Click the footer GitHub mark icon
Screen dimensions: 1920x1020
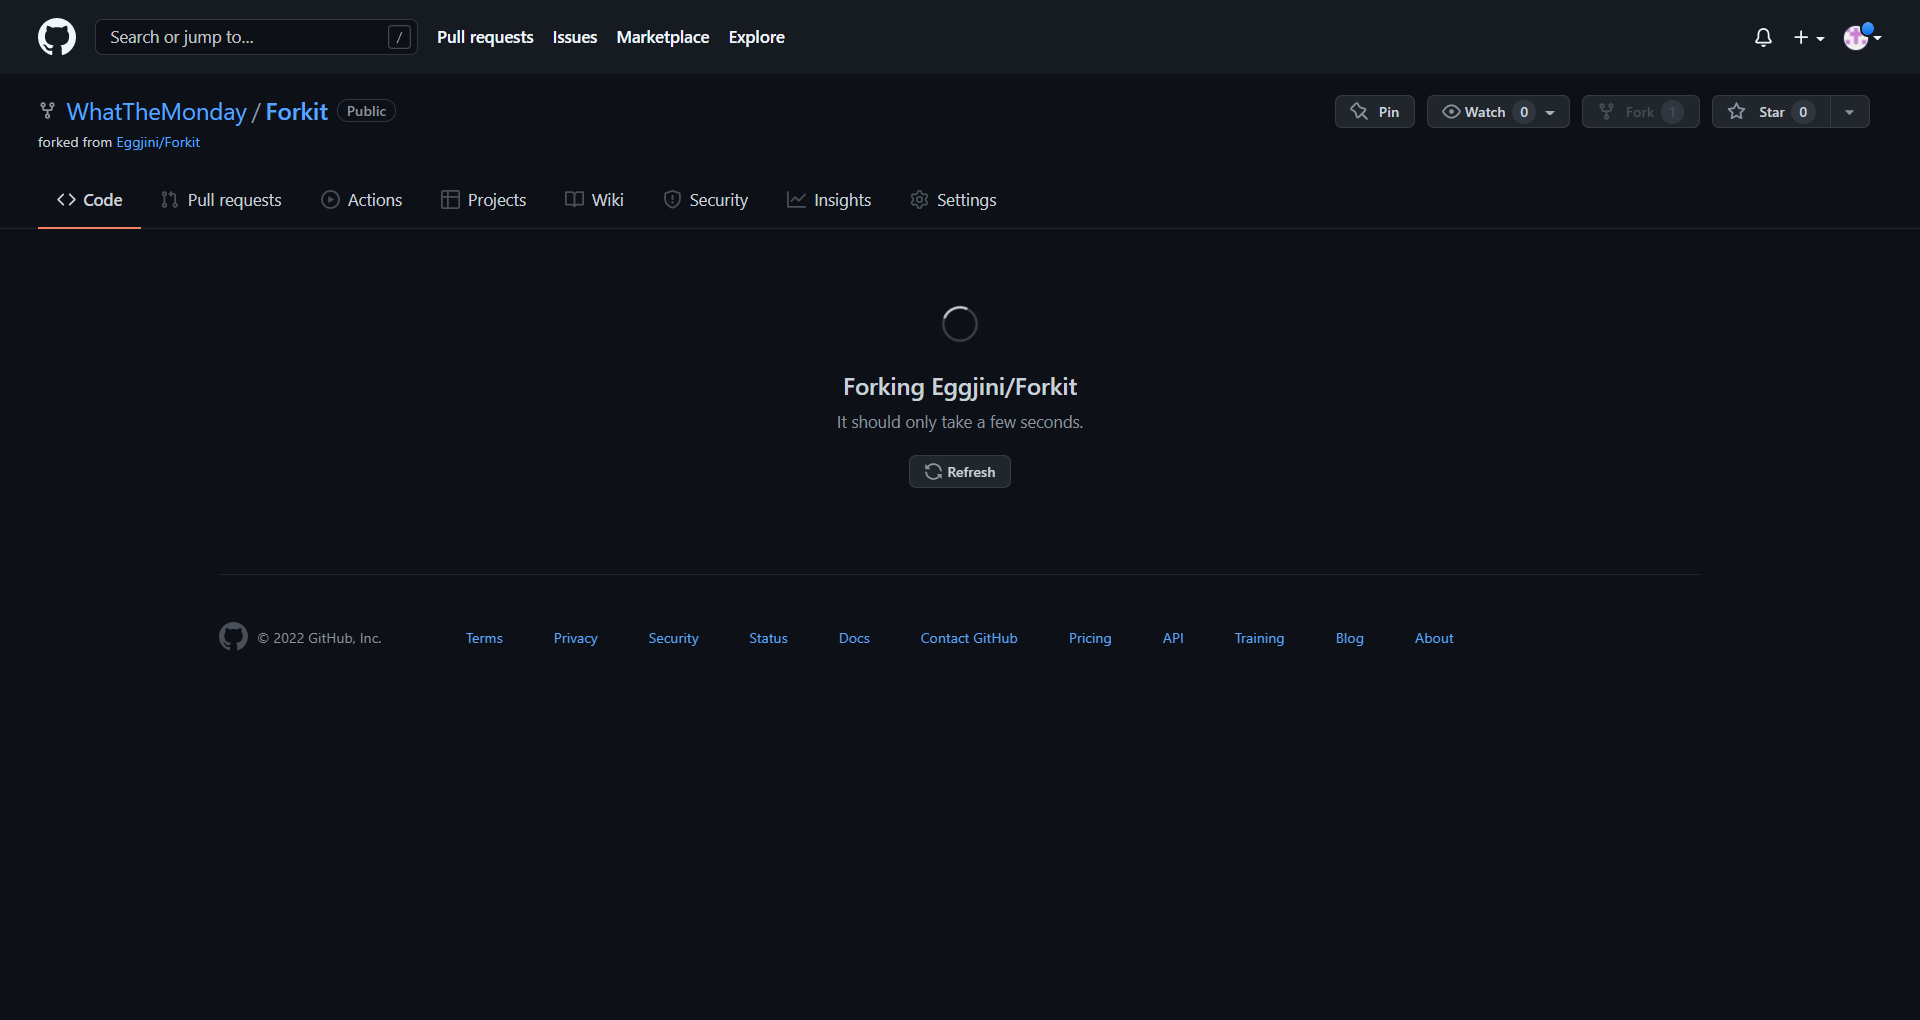click(x=233, y=637)
